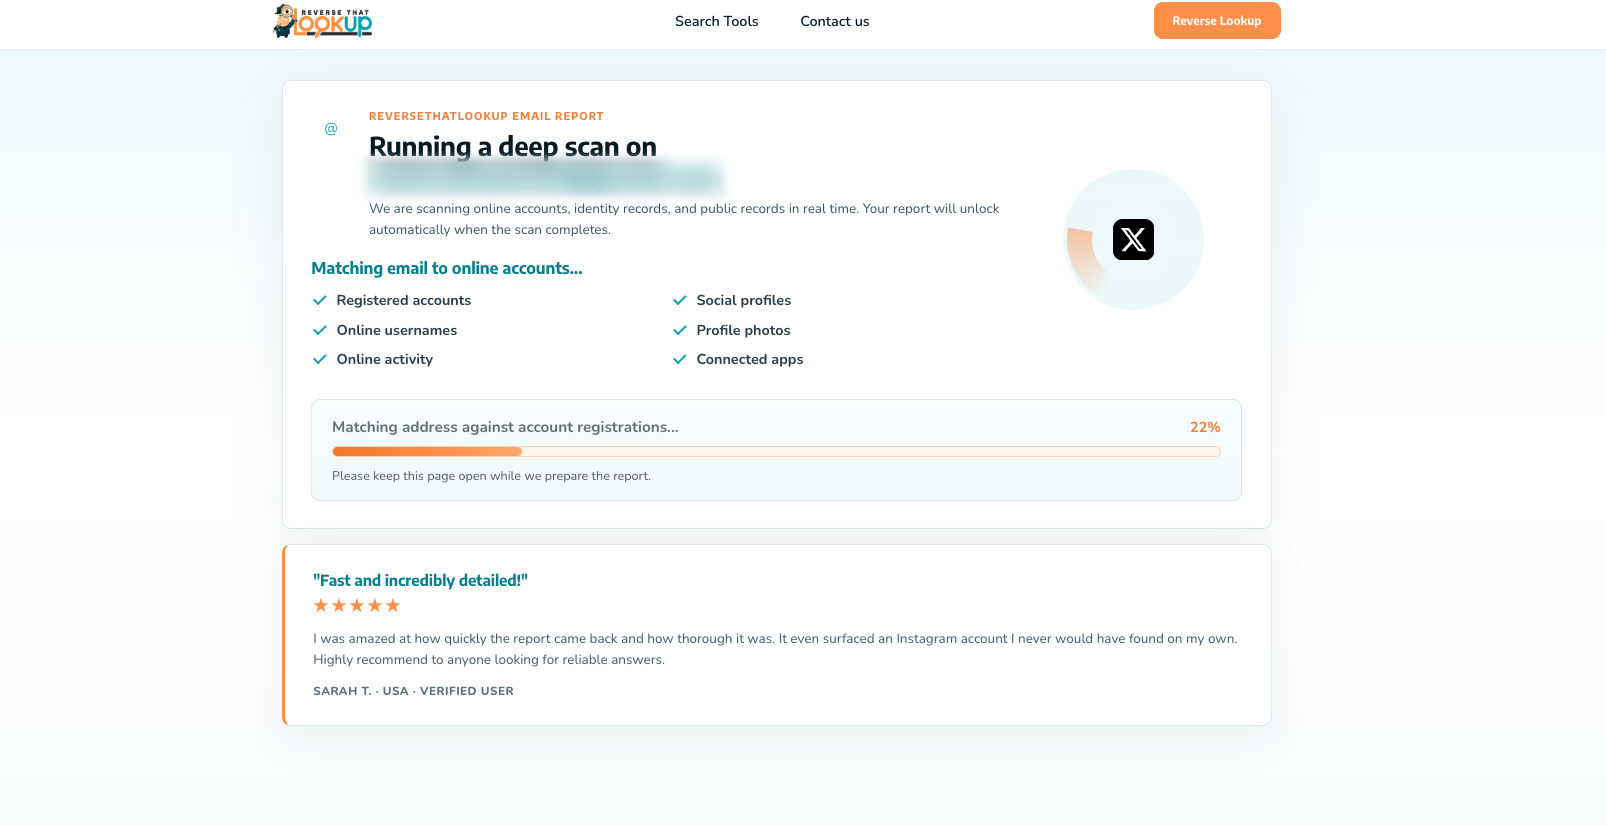This screenshot has height=826, width=1606.
Task: Click 'SARAH T. · USA · VERIFIED USER' attribution
Action: click(x=413, y=691)
